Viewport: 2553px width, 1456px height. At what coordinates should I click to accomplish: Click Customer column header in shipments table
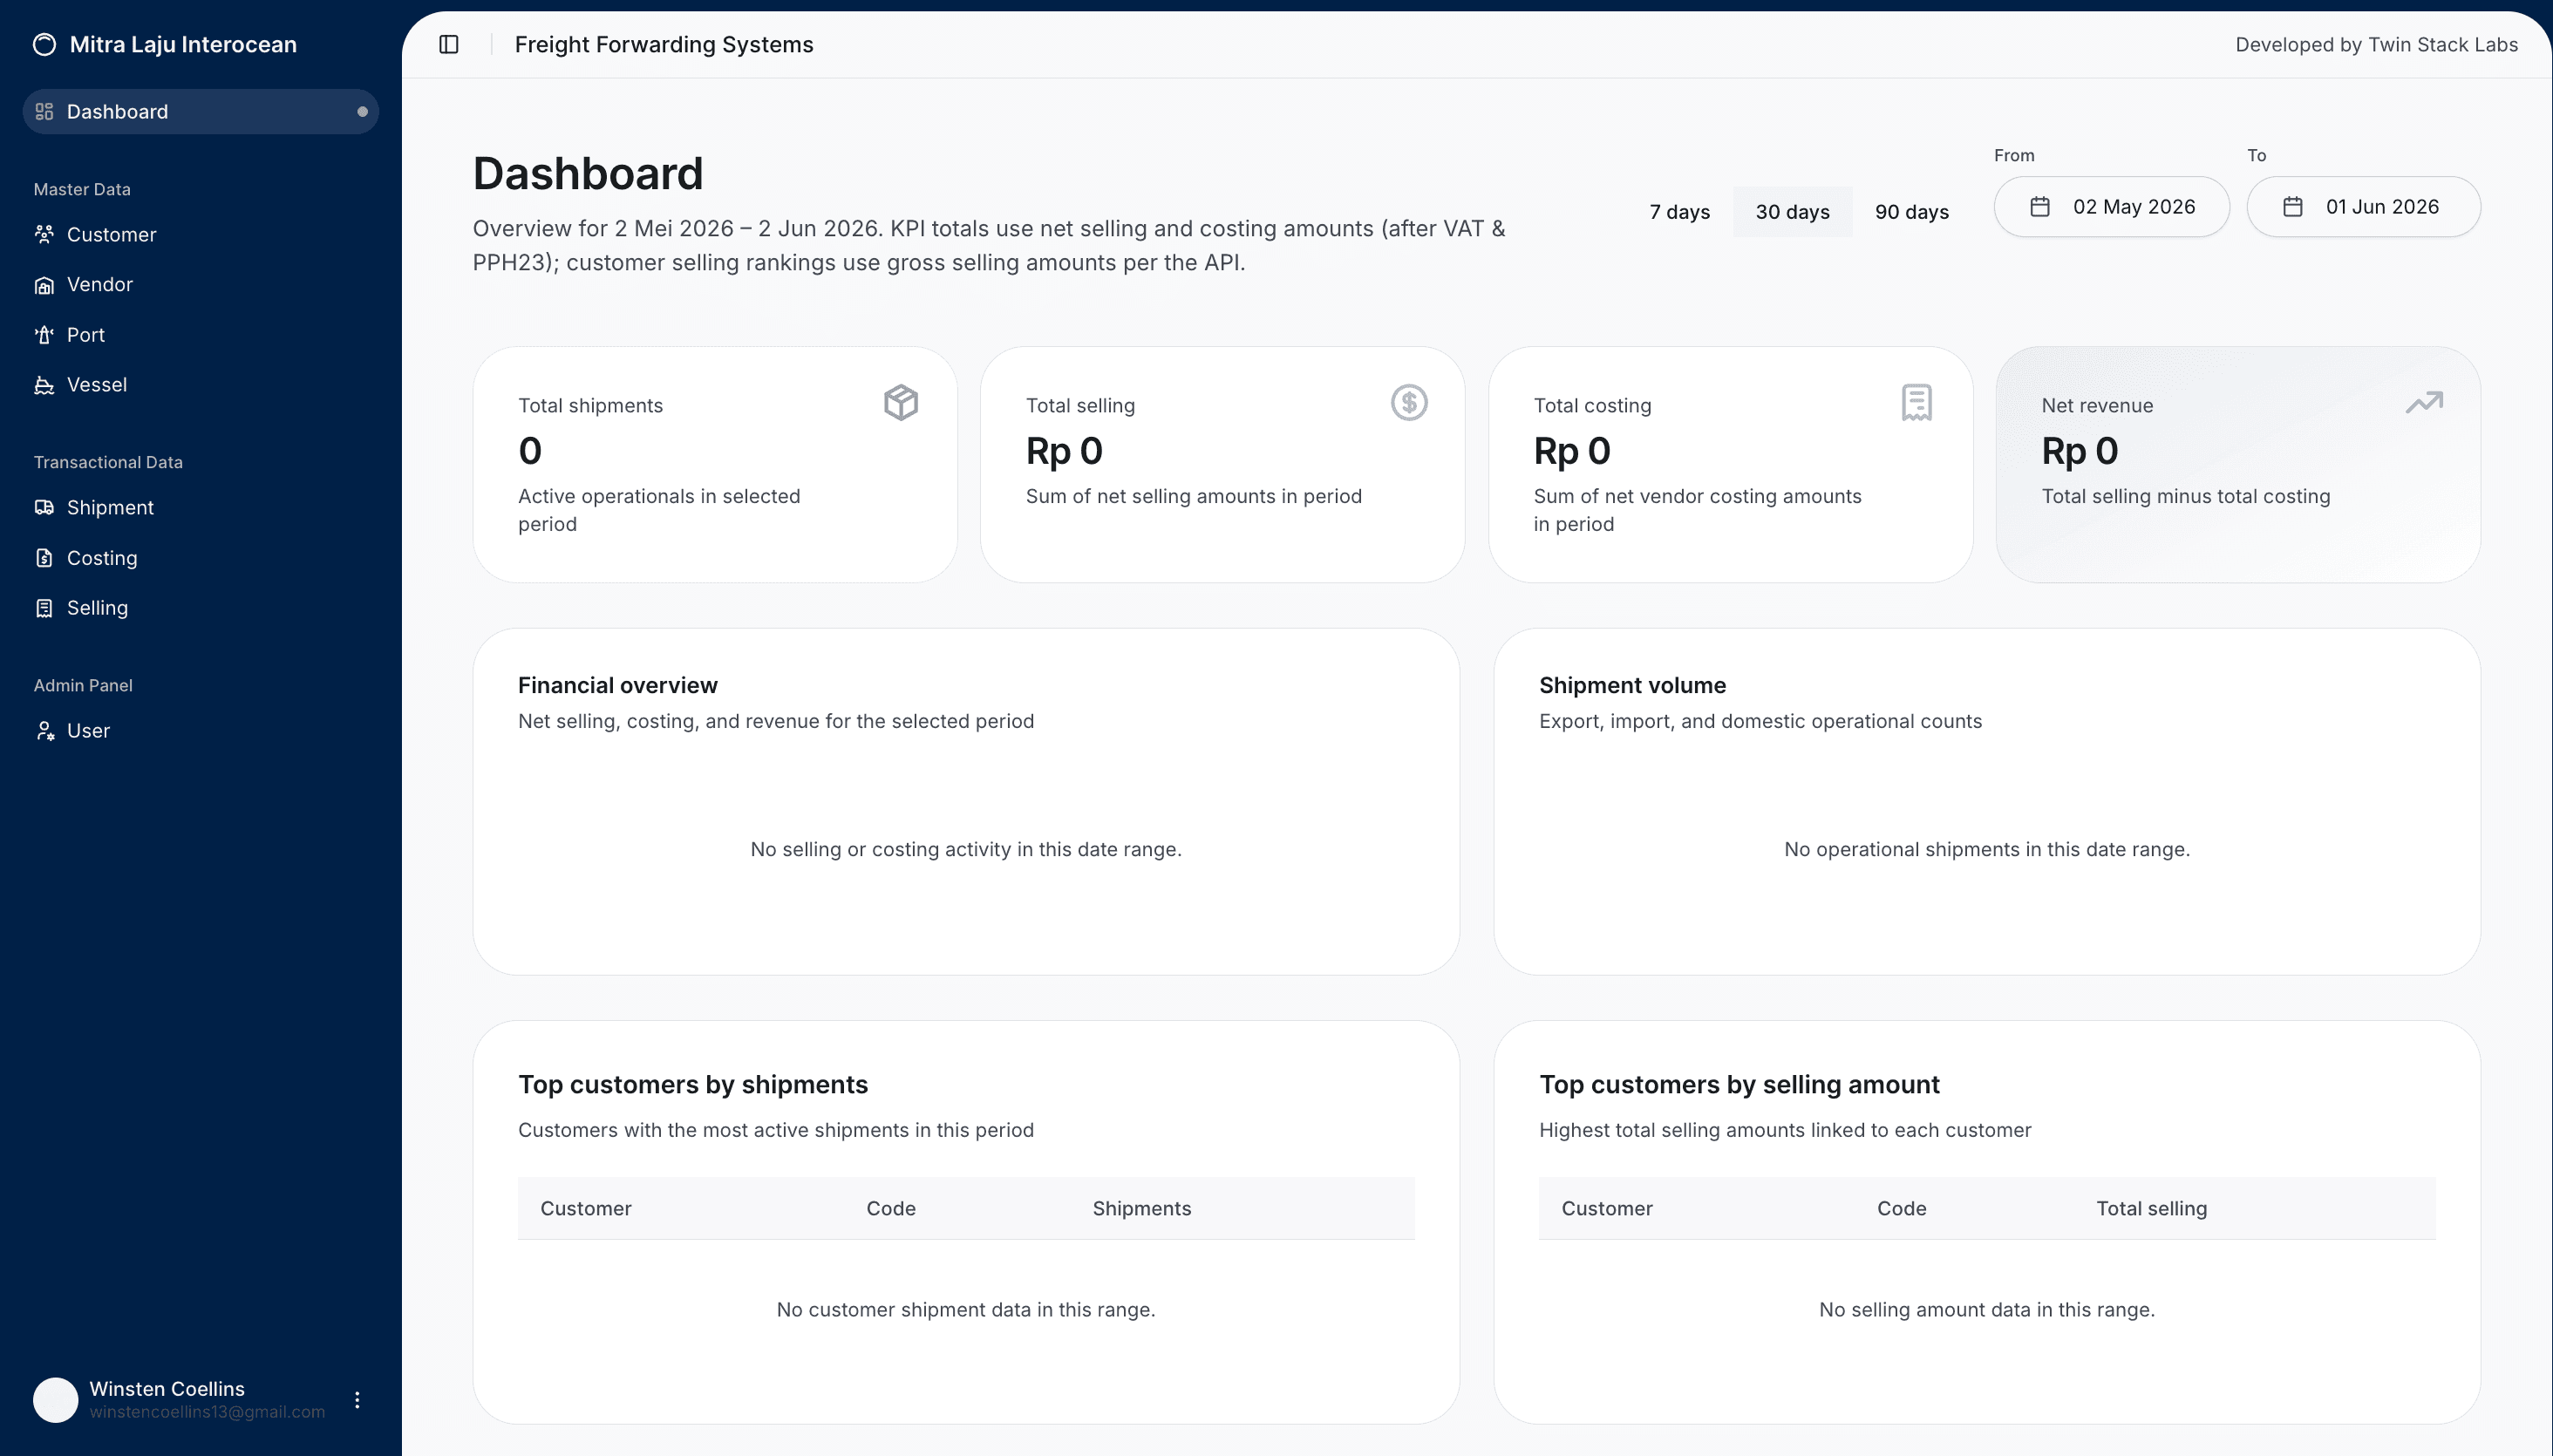pyautogui.click(x=586, y=1208)
